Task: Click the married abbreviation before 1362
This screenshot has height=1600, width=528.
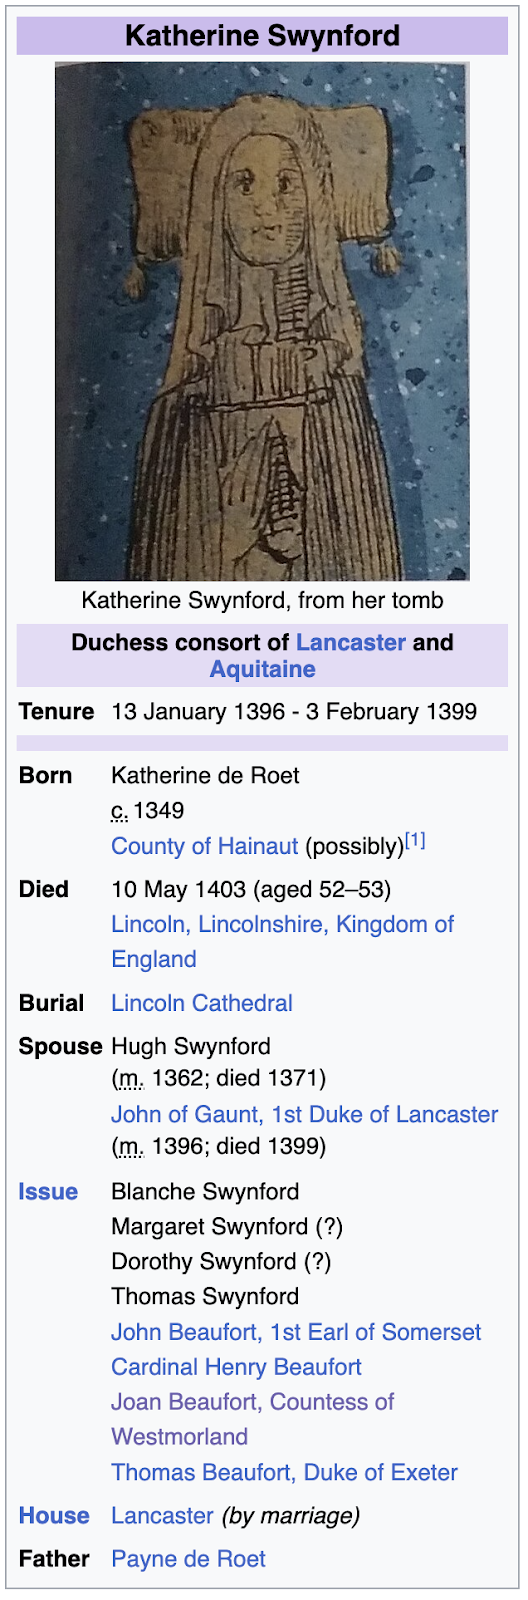Action: [x=131, y=1079]
